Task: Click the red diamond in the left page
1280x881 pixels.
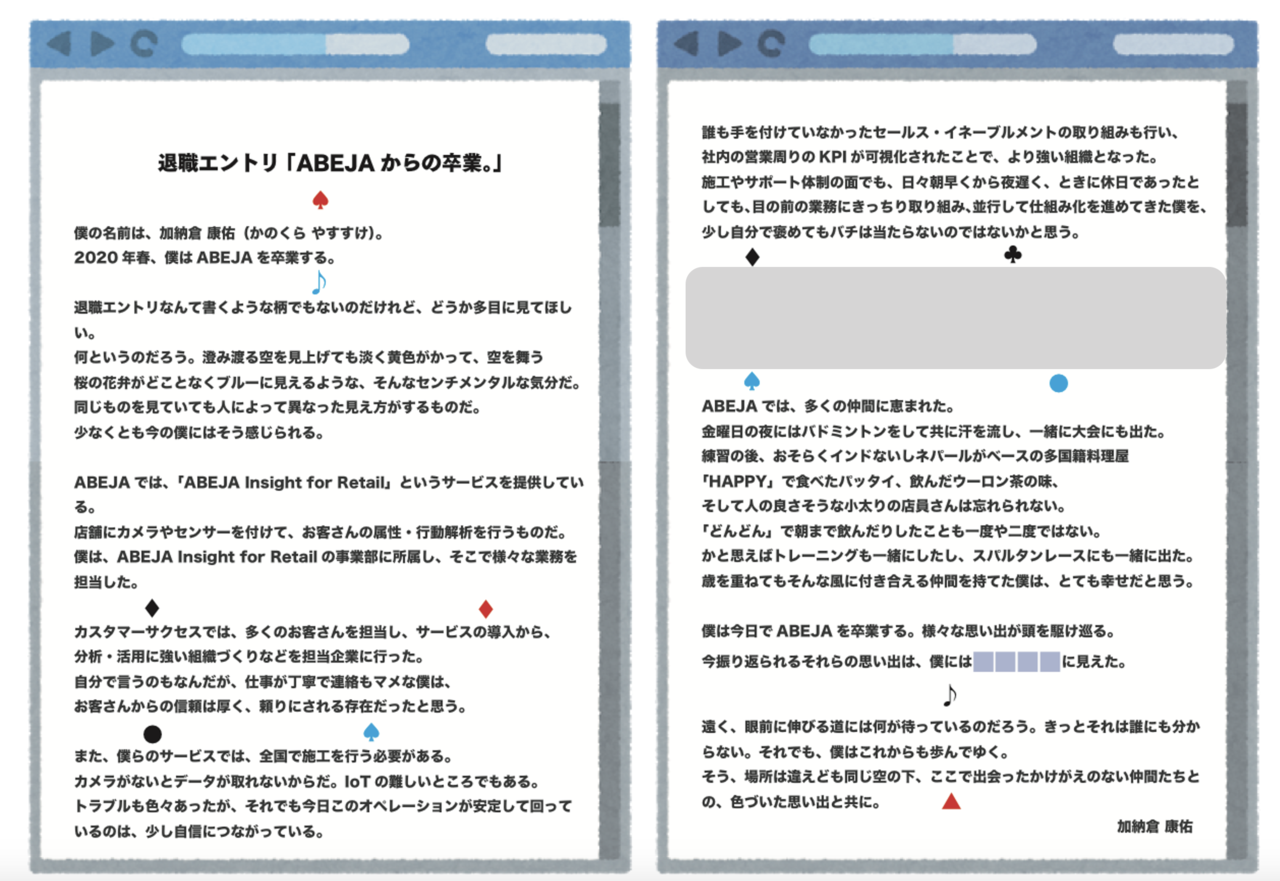Action: pos(486,608)
